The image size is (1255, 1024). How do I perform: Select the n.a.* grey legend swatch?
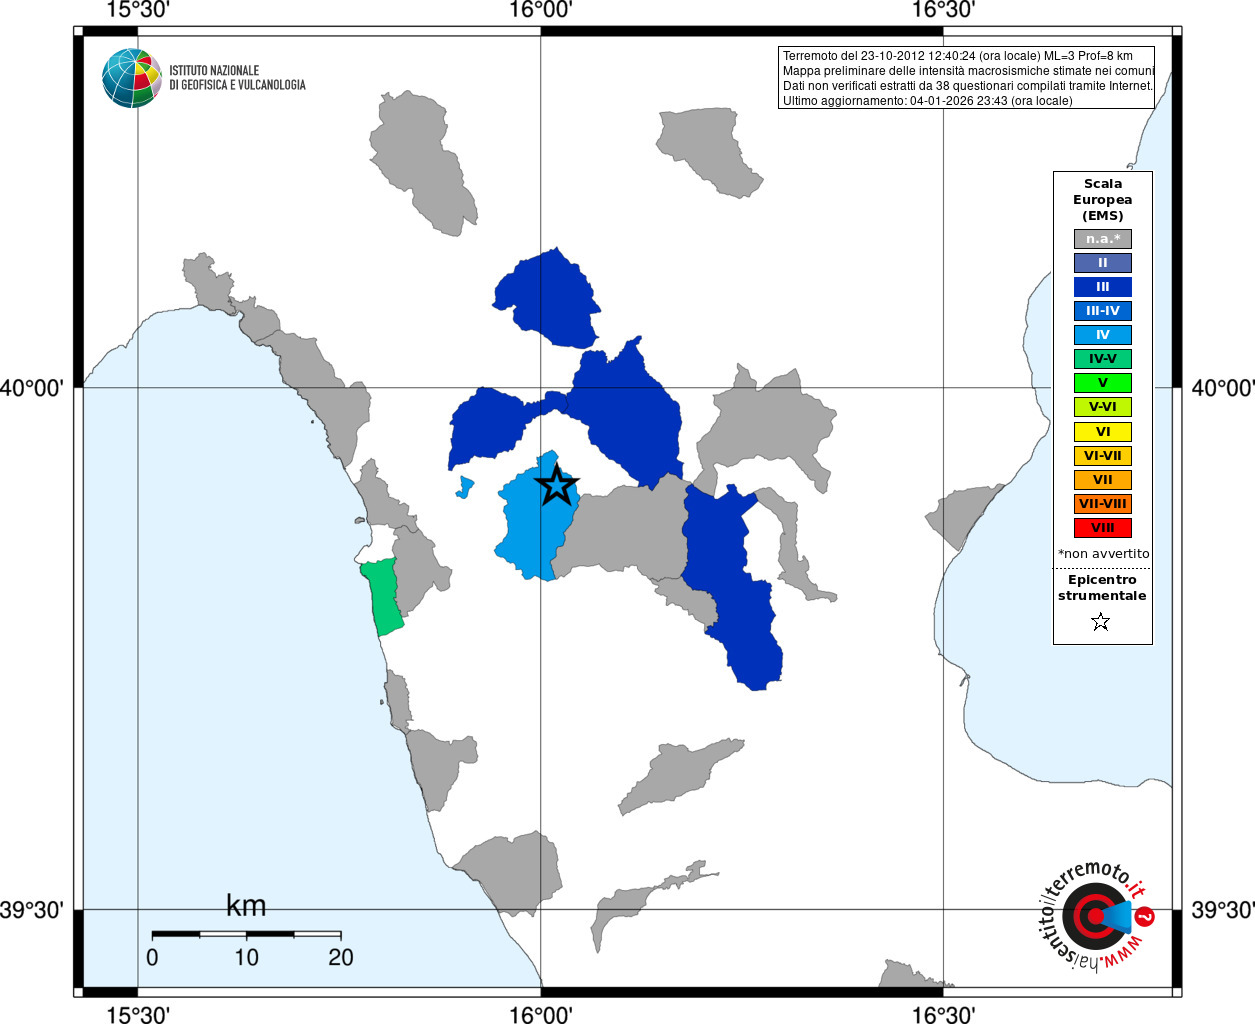(1103, 239)
